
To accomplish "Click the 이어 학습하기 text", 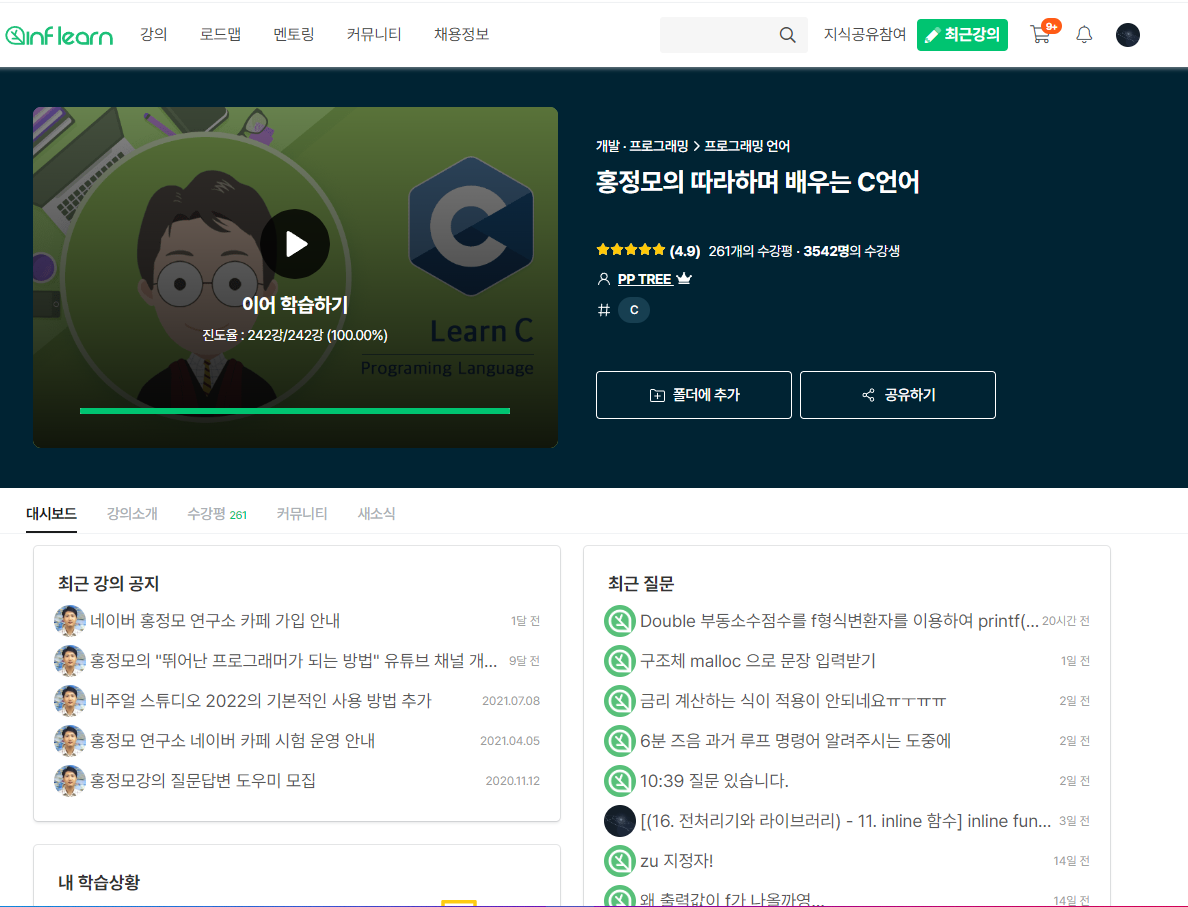I will [x=295, y=305].
